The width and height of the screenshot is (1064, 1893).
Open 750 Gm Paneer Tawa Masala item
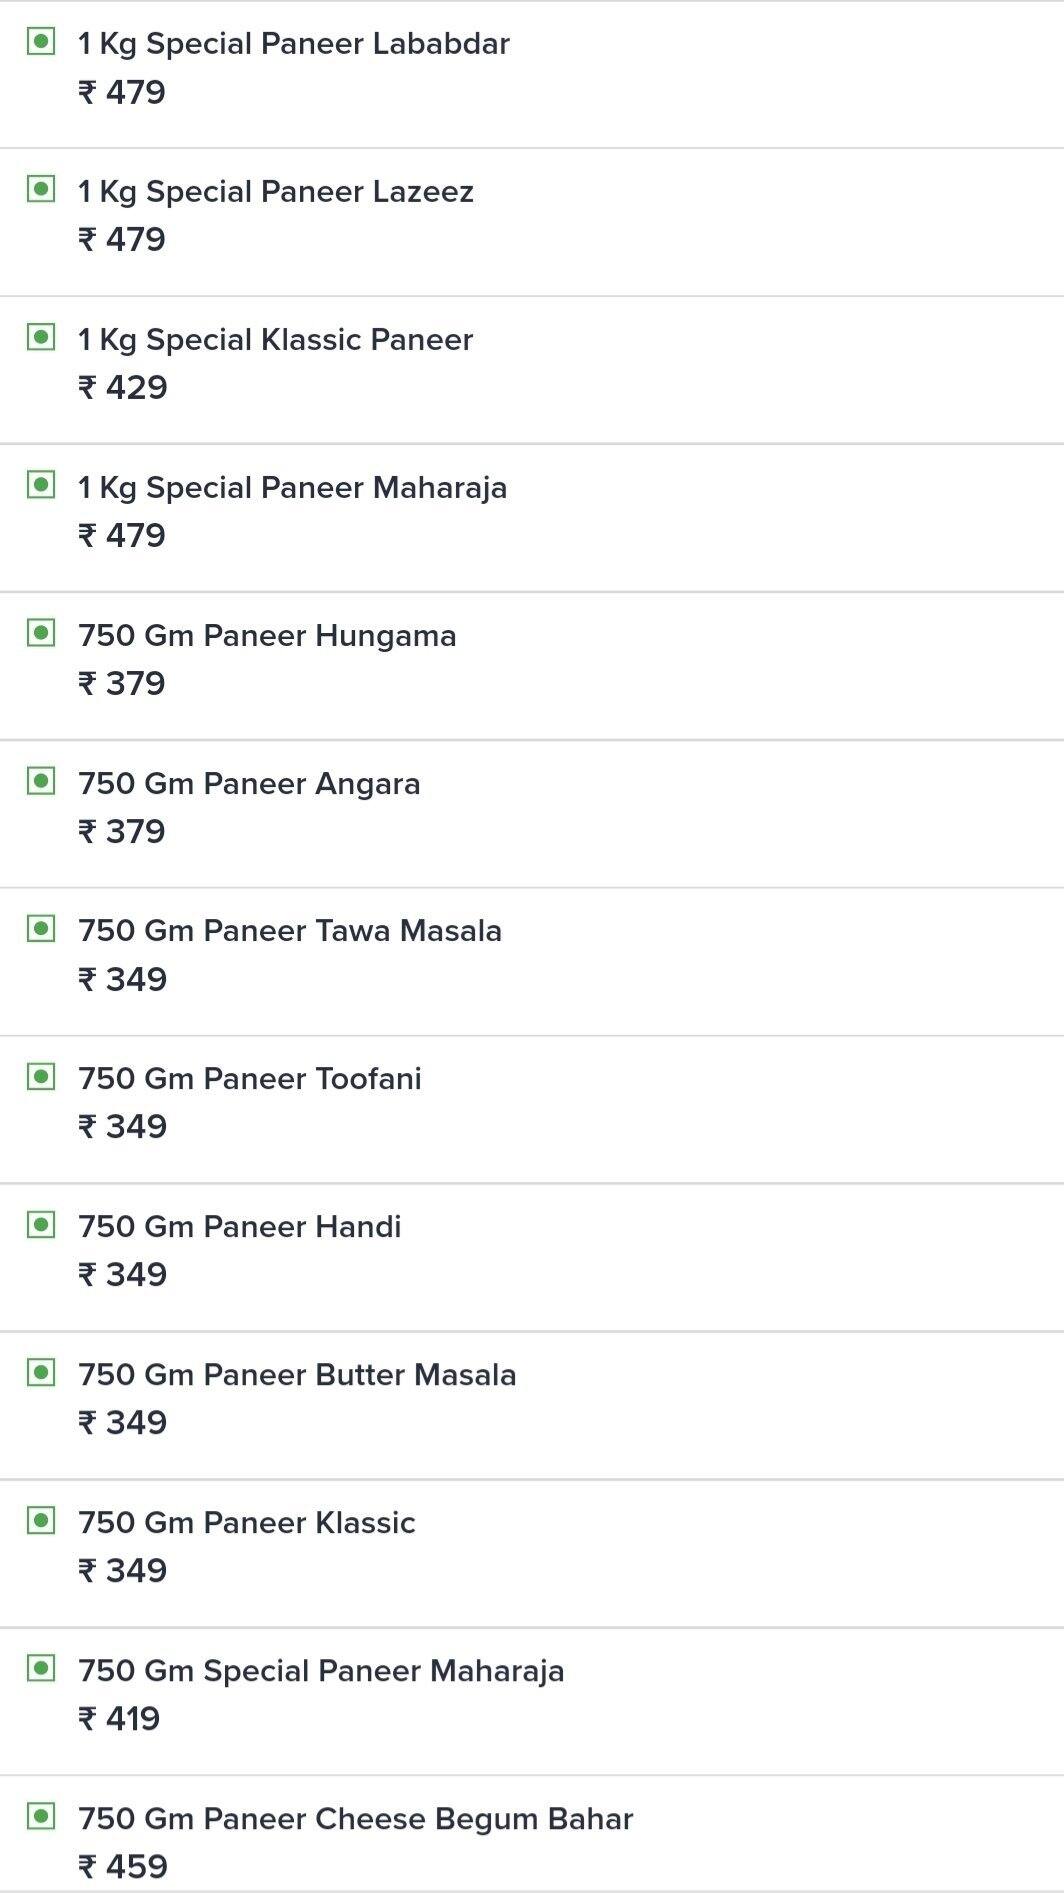tap(290, 931)
